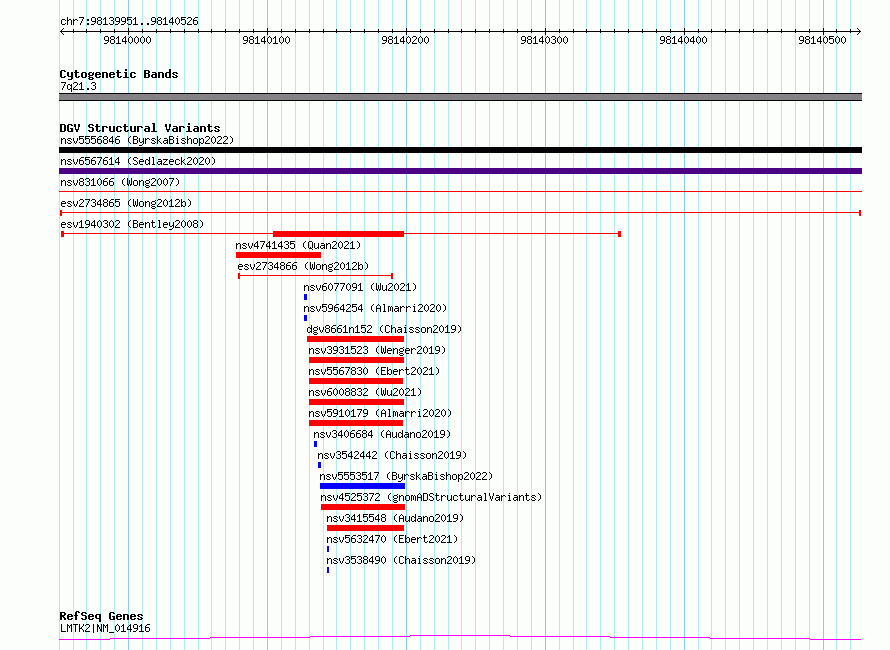
Task: Open esv2734866 (Wong2012b) variant label
Action: point(303,266)
